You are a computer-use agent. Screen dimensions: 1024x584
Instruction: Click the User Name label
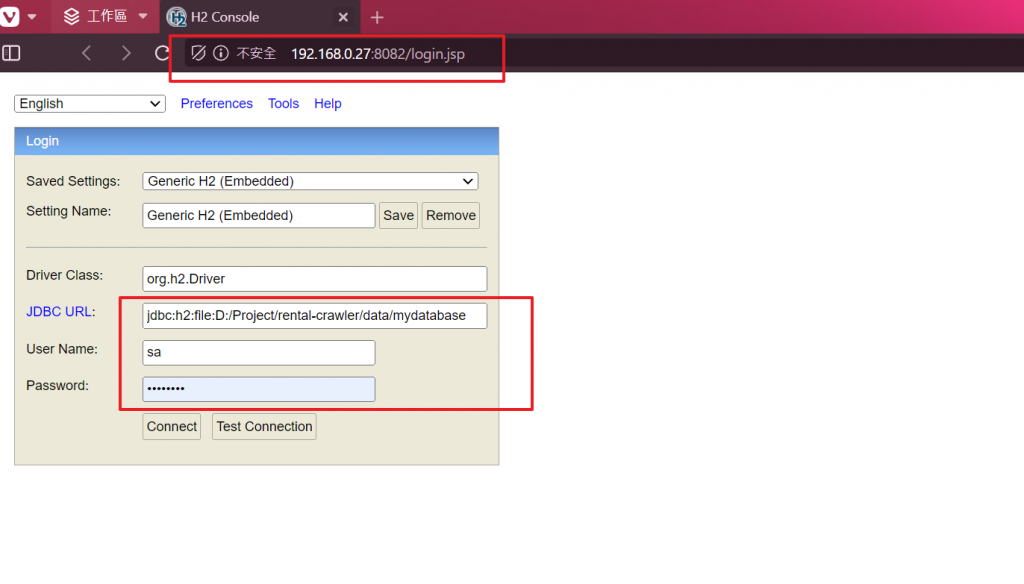[x=62, y=349]
